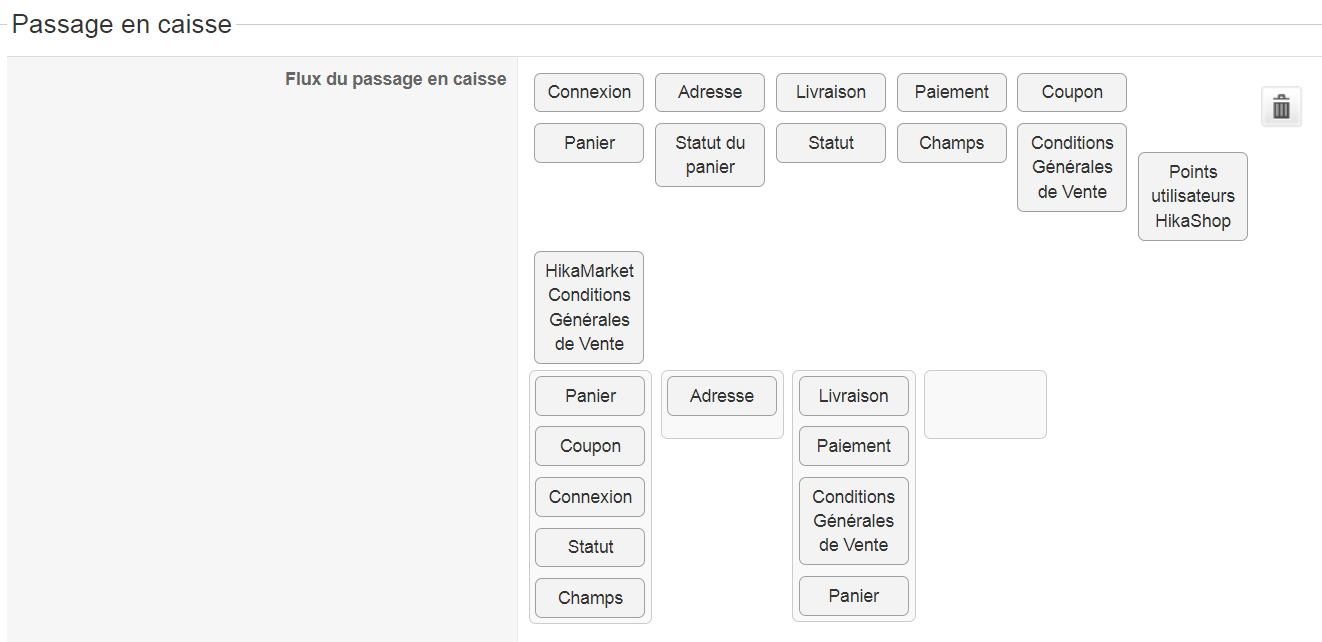Click the top row Paiement block
The width and height of the screenshot is (1322, 642).
(x=952, y=92)
